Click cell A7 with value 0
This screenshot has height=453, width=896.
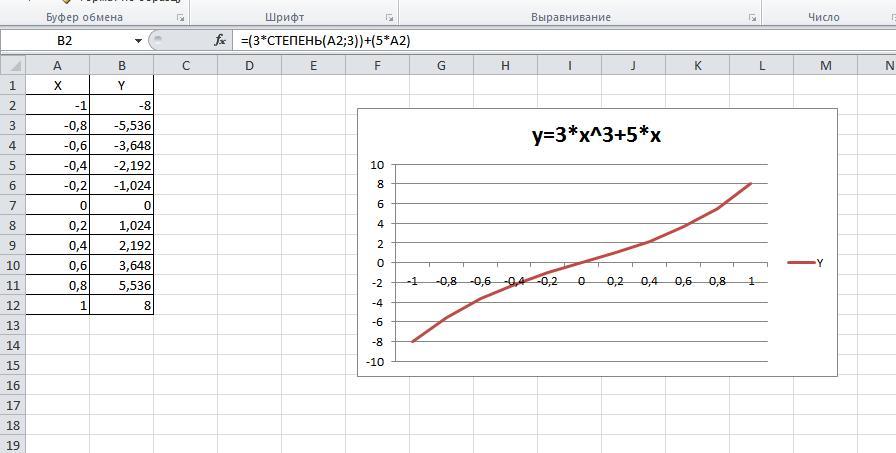click(x=57, y=205)
